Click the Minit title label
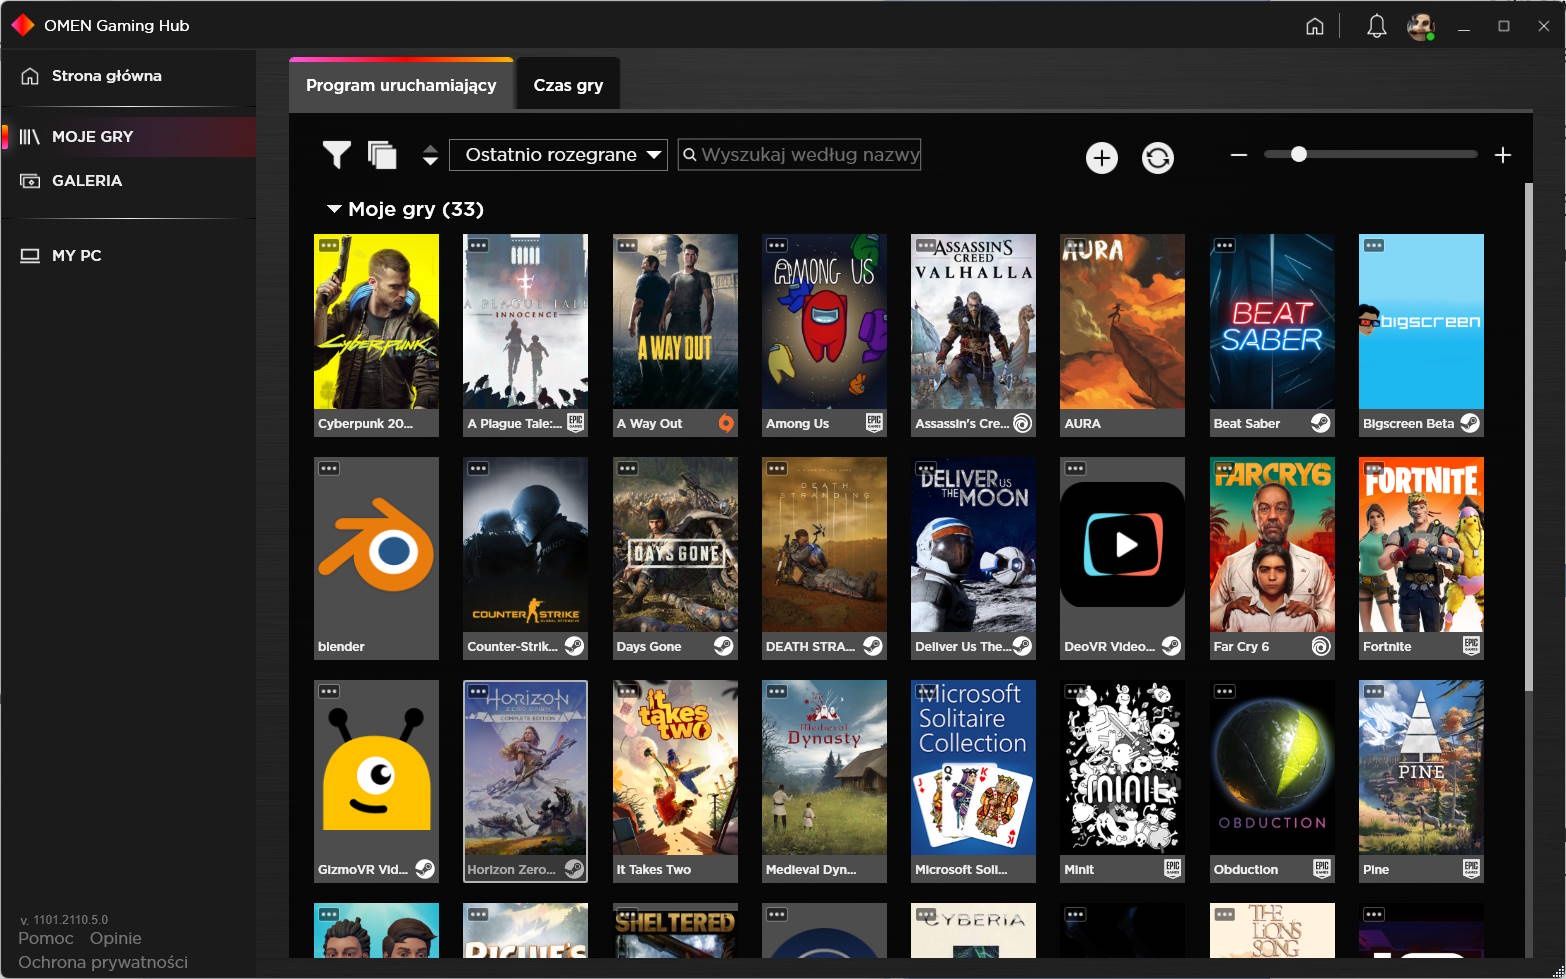Image resolution: width=1566 pixels, height=979 pixels. tap(1079, 870)
